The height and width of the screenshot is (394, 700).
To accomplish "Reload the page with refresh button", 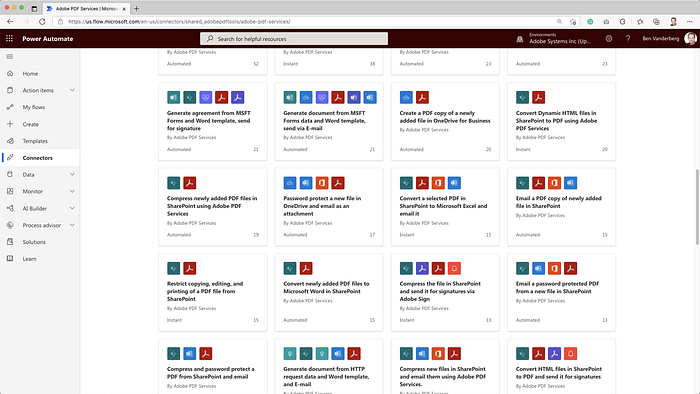I will pyautogui.click(x=42, y=21).
